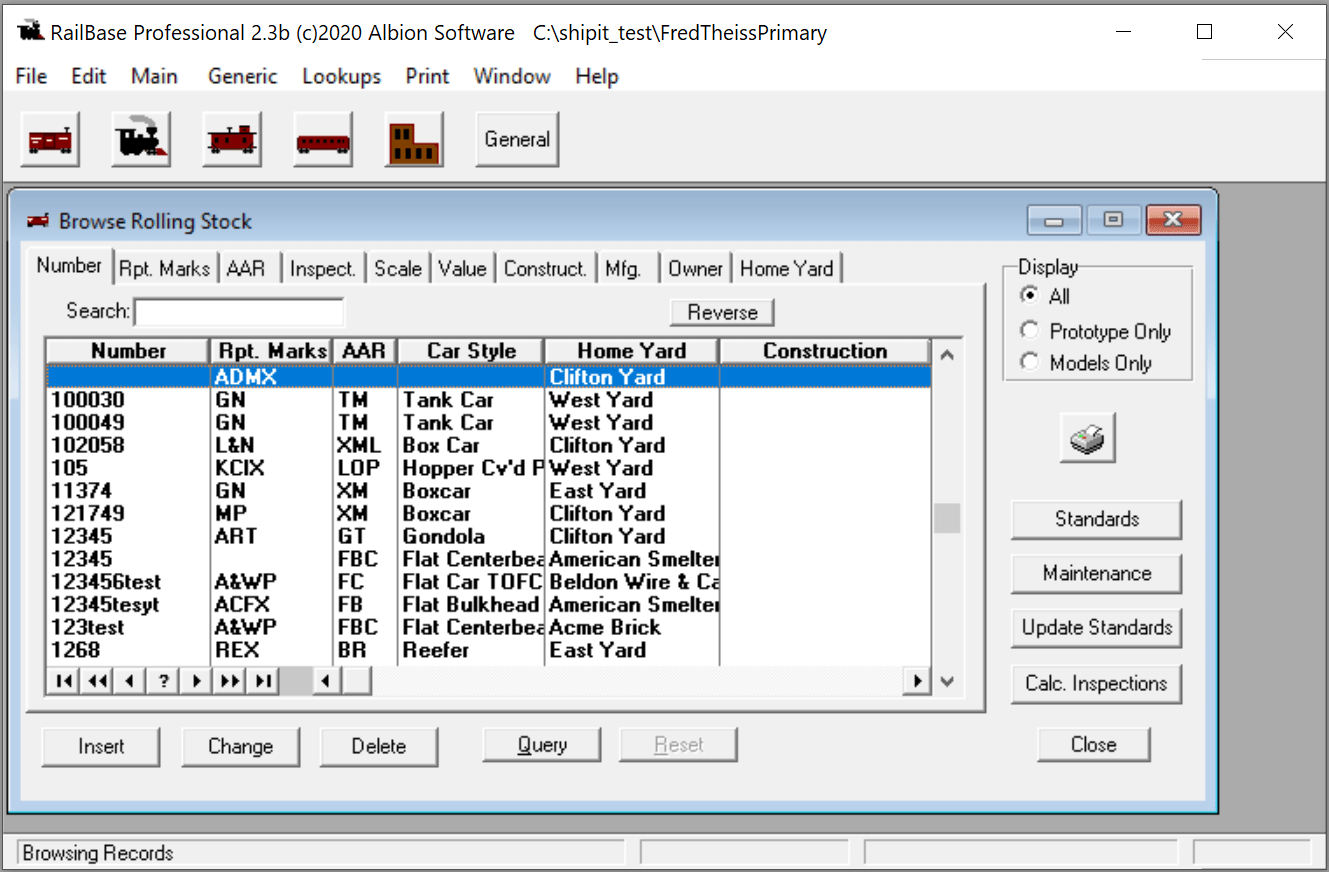Viewport: 1329px width, 872px height.
Task: Open the brown factory building toolbar icon
Action: (414, 139)
